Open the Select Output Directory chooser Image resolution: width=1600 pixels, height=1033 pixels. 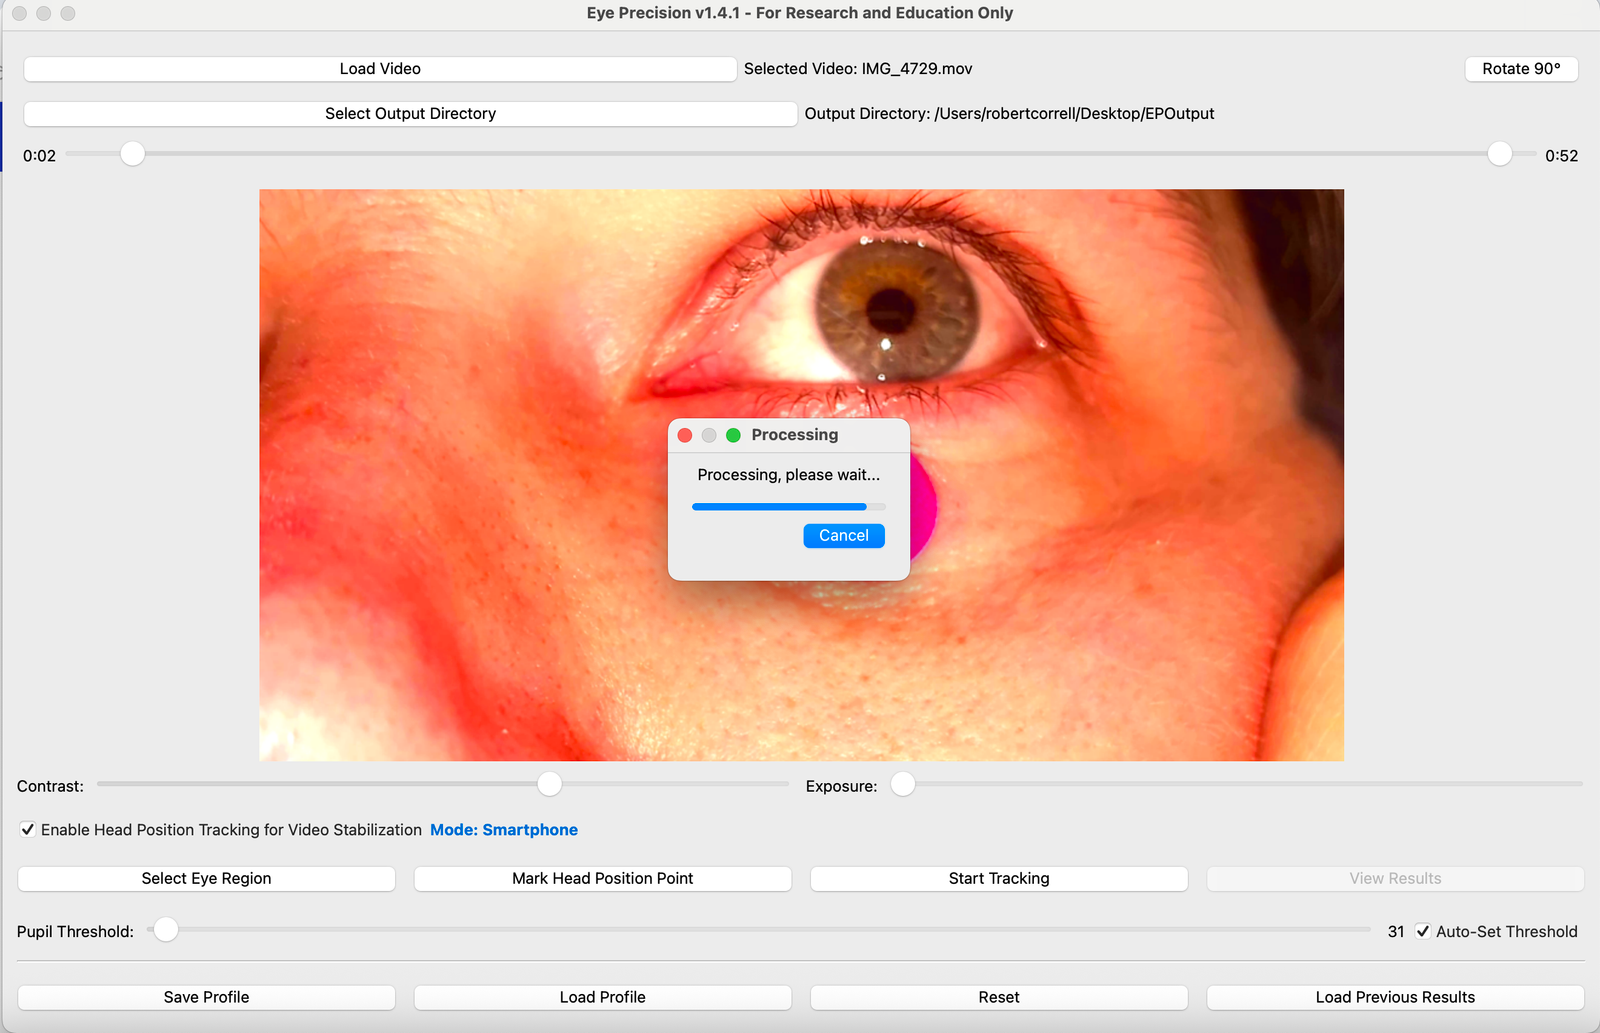coord(410,114)
